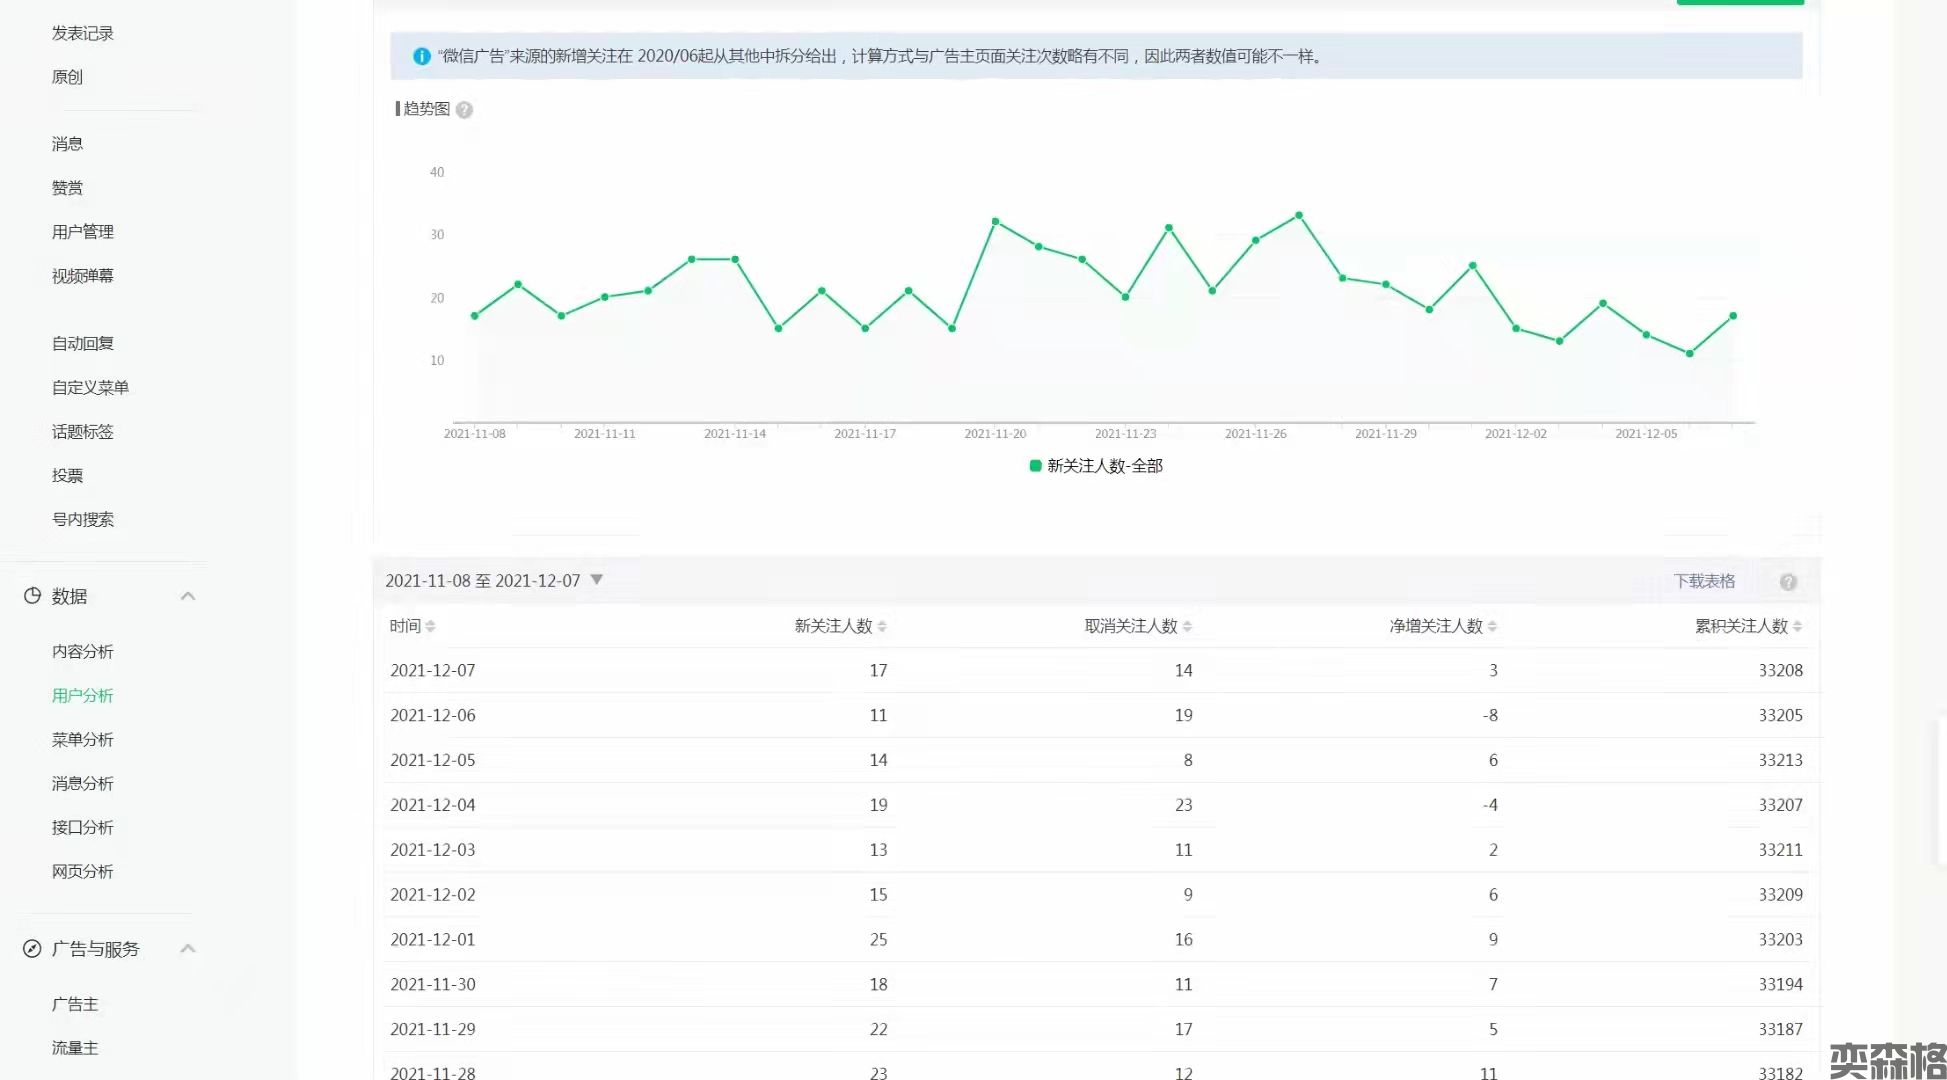Select 用户分析 menu item
The height and width of the screenshot is (1080, 1947).
[82, 696]
